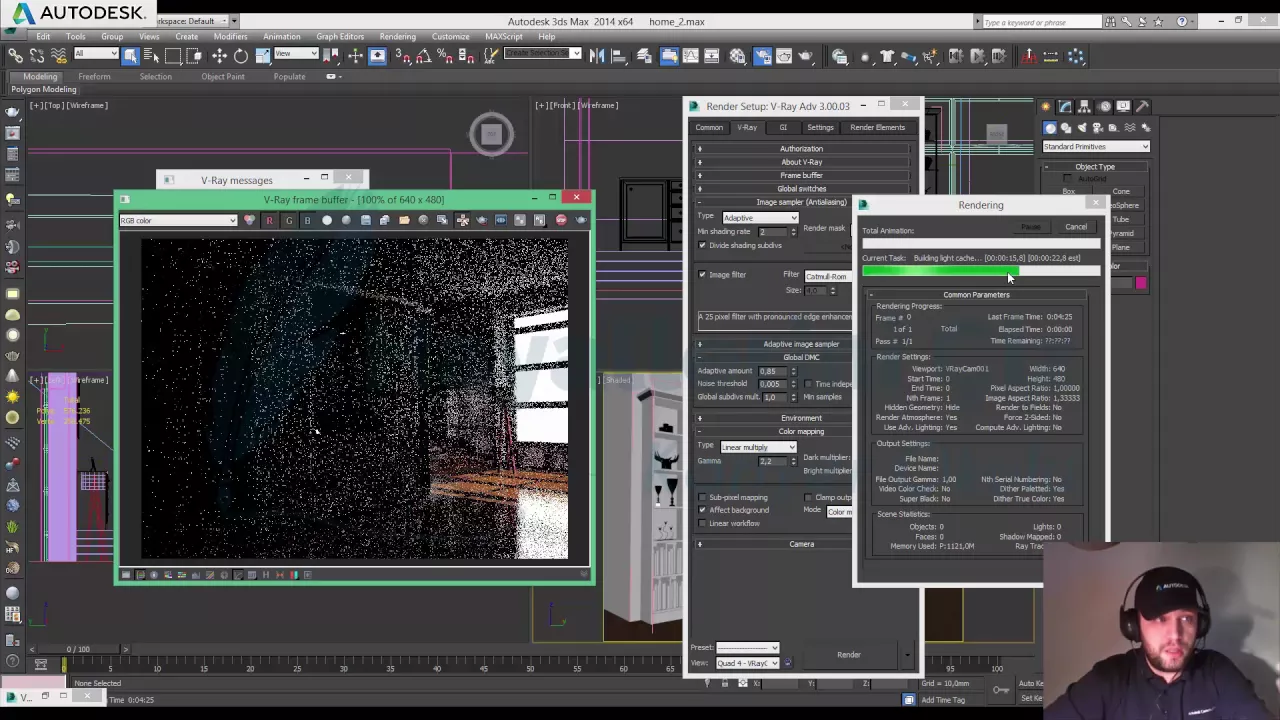Show green channel in V-Ray frame buffer
This screenshot has height=720, width=1280.
pos(288,220)
